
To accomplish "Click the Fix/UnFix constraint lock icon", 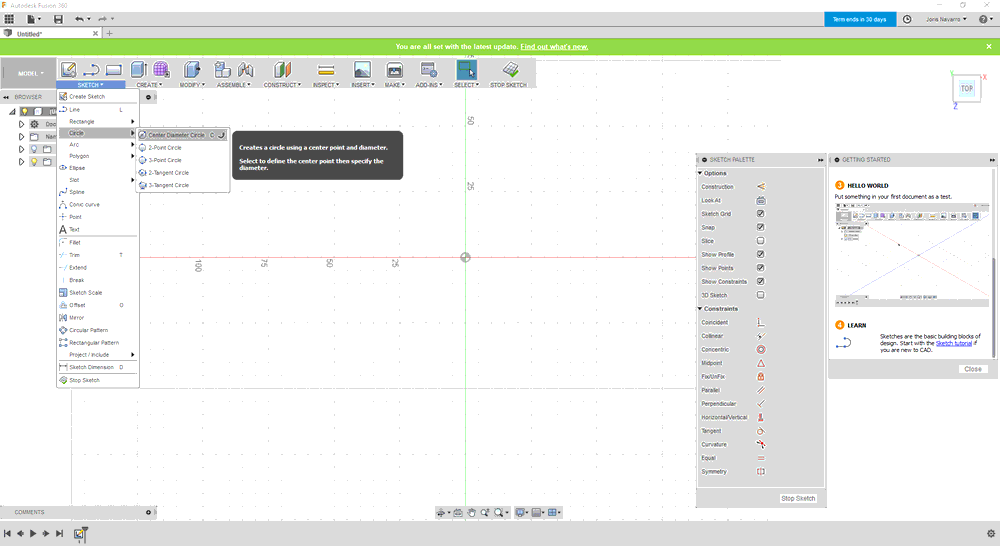I will click(760, 376).
